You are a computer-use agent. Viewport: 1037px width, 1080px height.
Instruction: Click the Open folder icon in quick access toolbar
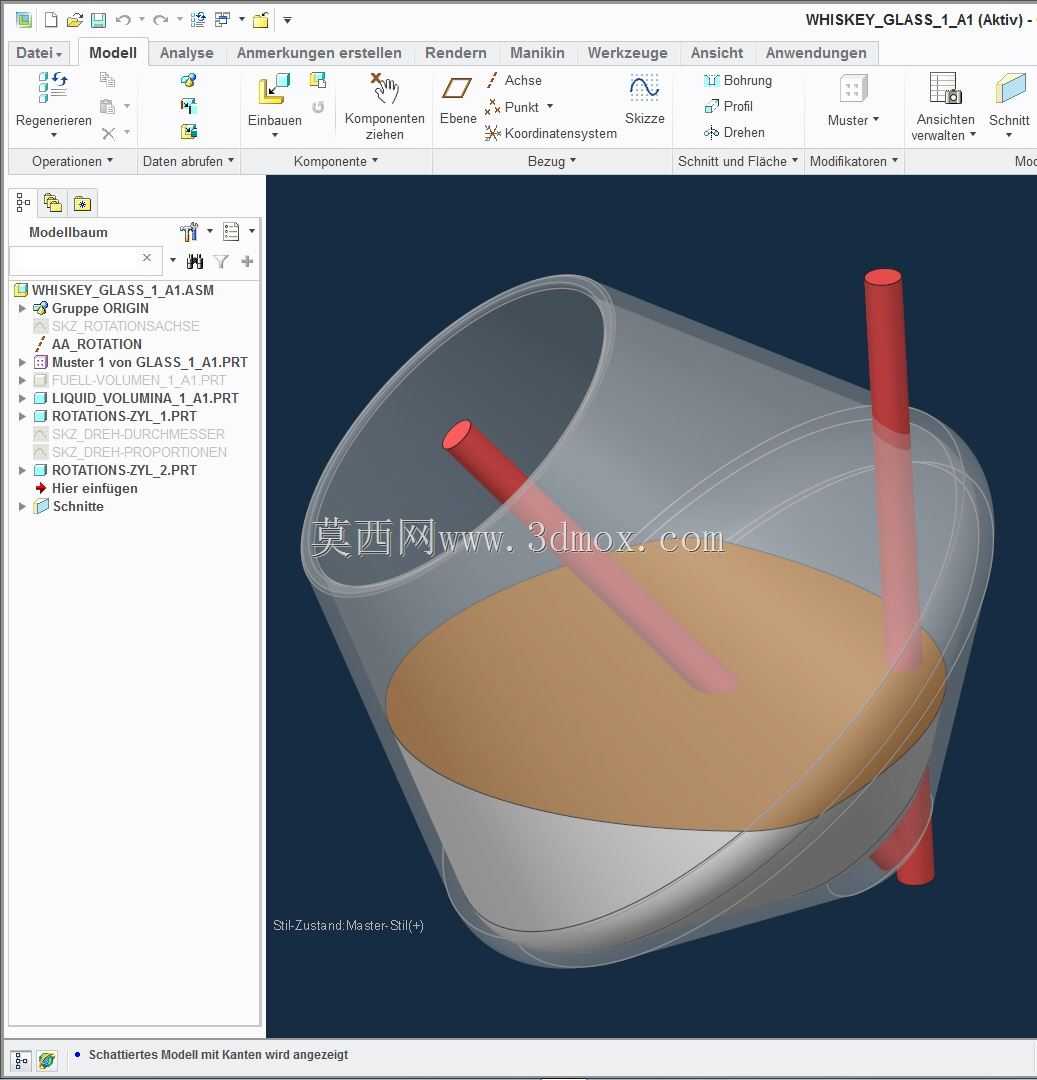pos(74,20)
